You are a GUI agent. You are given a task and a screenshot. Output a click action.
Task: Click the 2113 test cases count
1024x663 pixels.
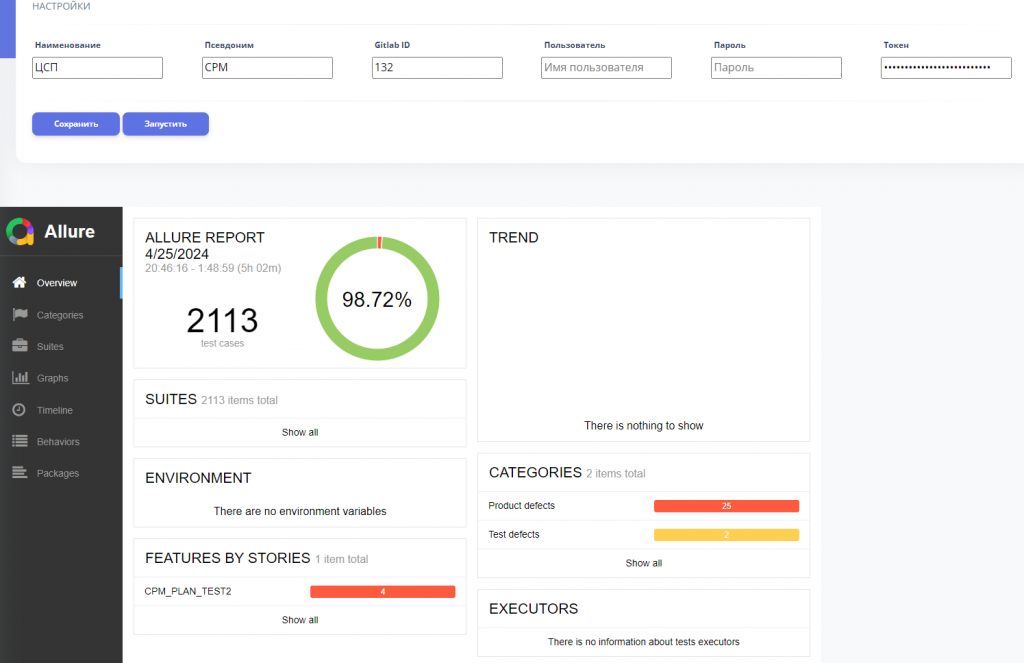click(222, 321)
